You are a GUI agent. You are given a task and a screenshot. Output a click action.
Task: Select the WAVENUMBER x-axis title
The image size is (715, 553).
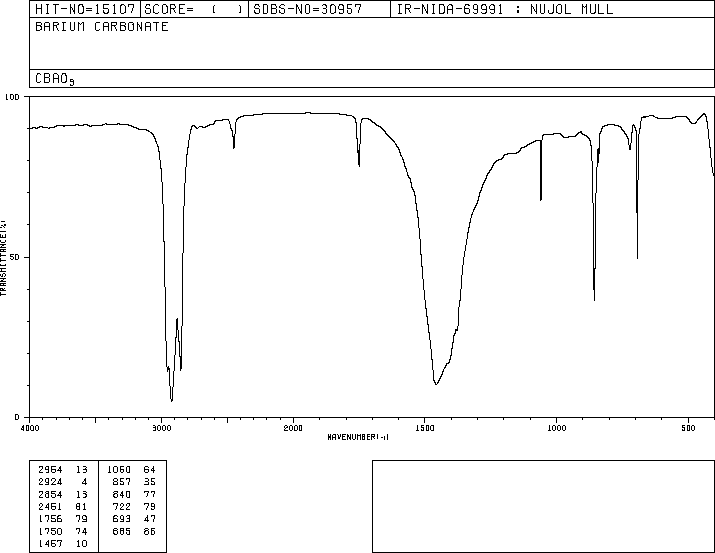point(358,437)
